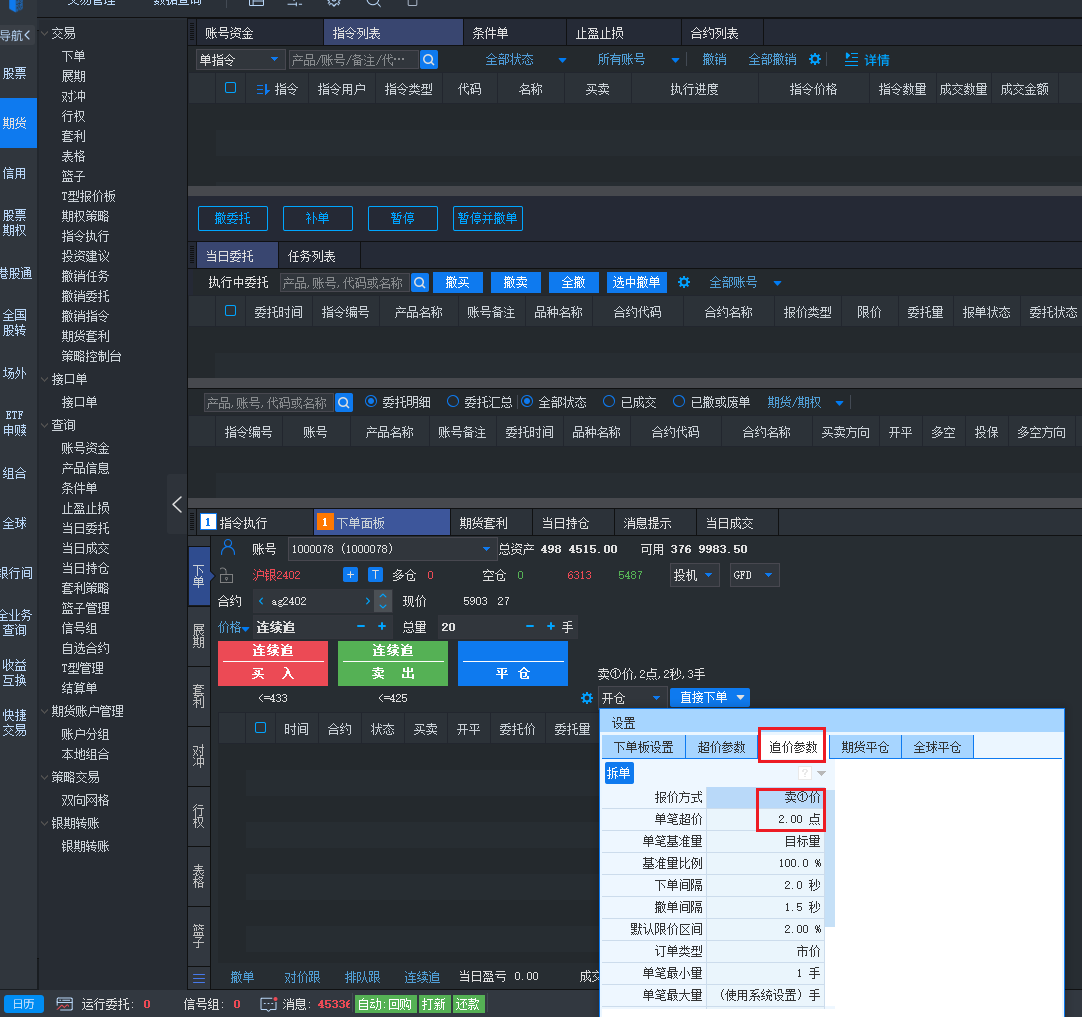Click the account user icon beside 账号
The height and width of the screenshot is (1017, 1082).
click(x=228, y=548)
